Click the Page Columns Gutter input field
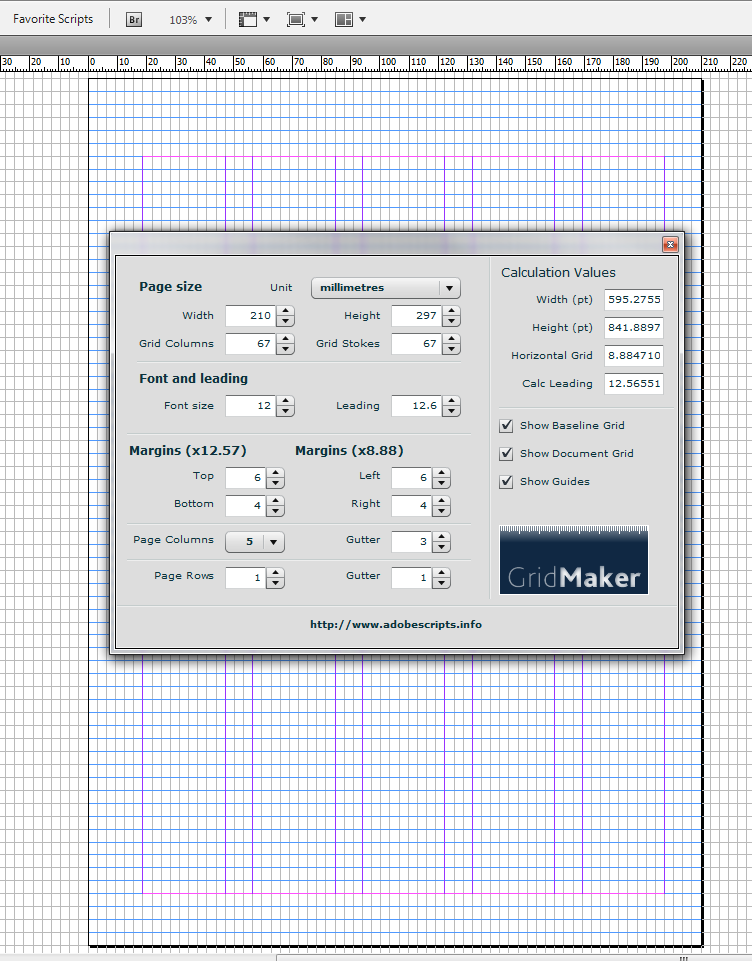752x961 pixels. point(411,542)
